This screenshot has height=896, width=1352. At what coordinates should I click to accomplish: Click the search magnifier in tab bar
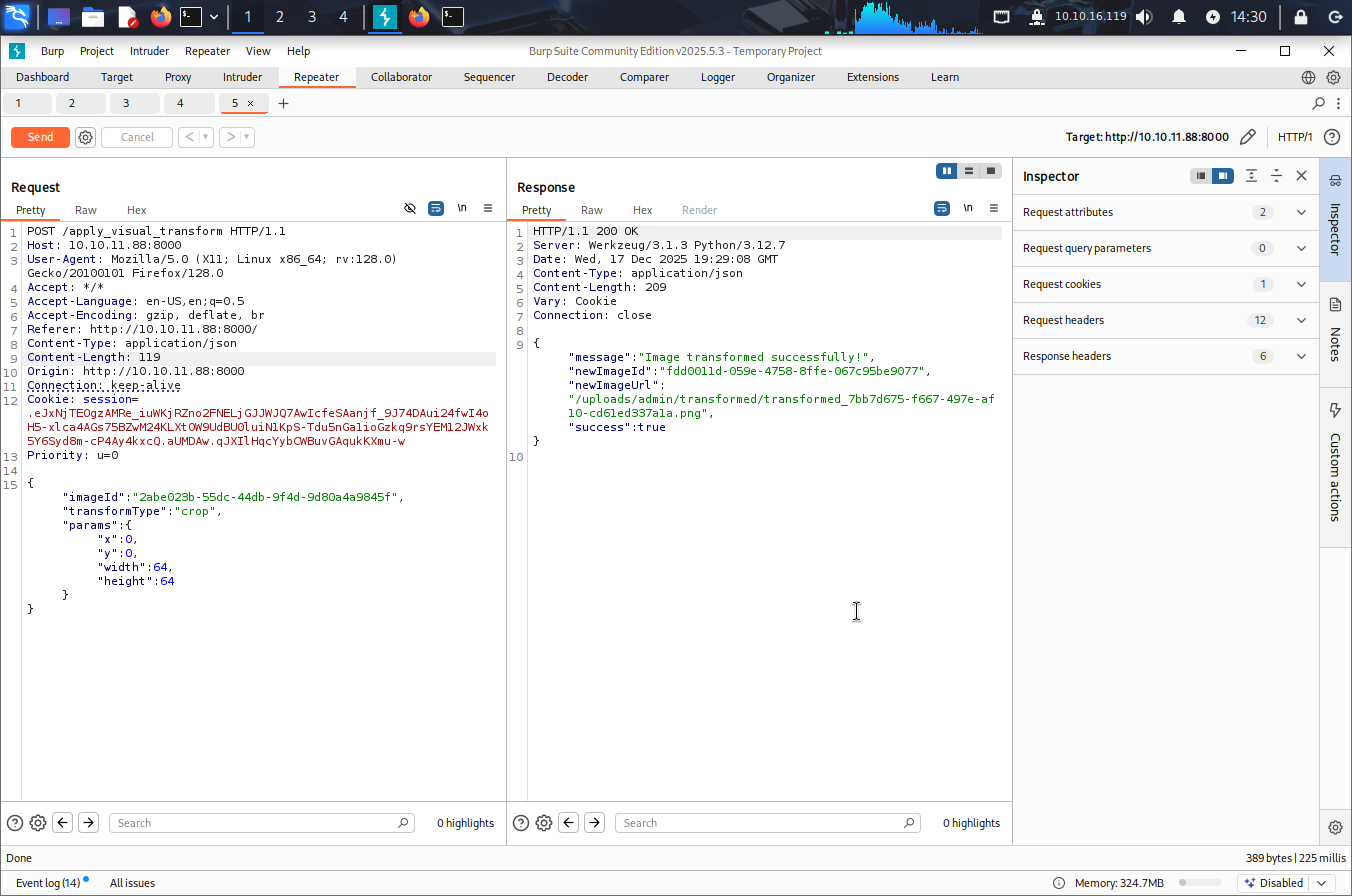click(x=1319, y=103)
